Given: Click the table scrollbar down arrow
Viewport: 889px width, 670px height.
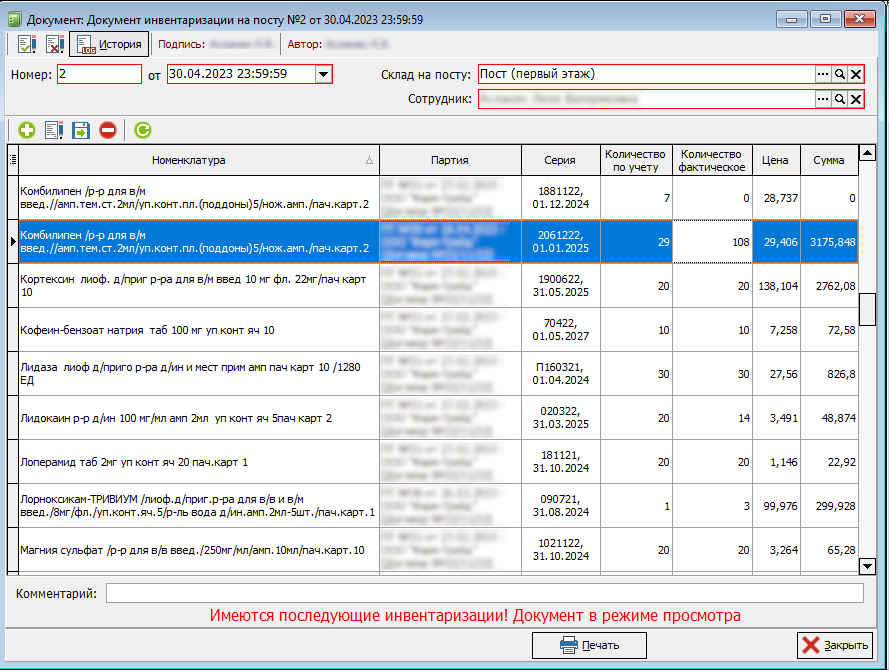Looking at the screenshot, I should pyautogui.click(x=868, y=567).
